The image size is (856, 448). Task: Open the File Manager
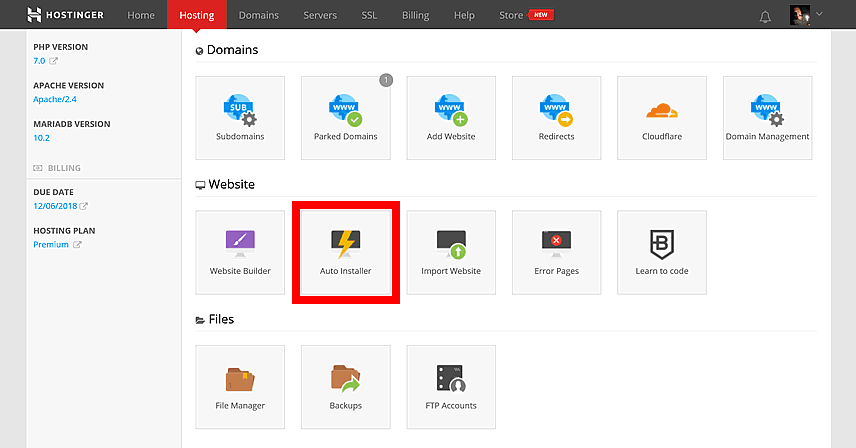240,387
